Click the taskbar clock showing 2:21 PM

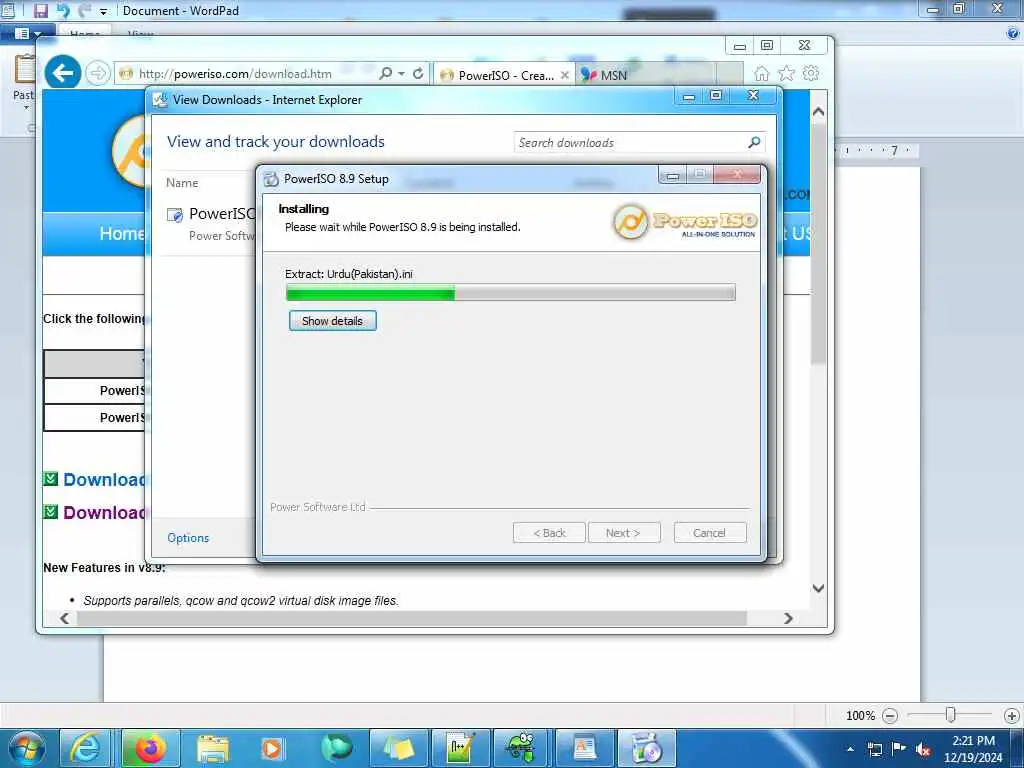(973, 748)
